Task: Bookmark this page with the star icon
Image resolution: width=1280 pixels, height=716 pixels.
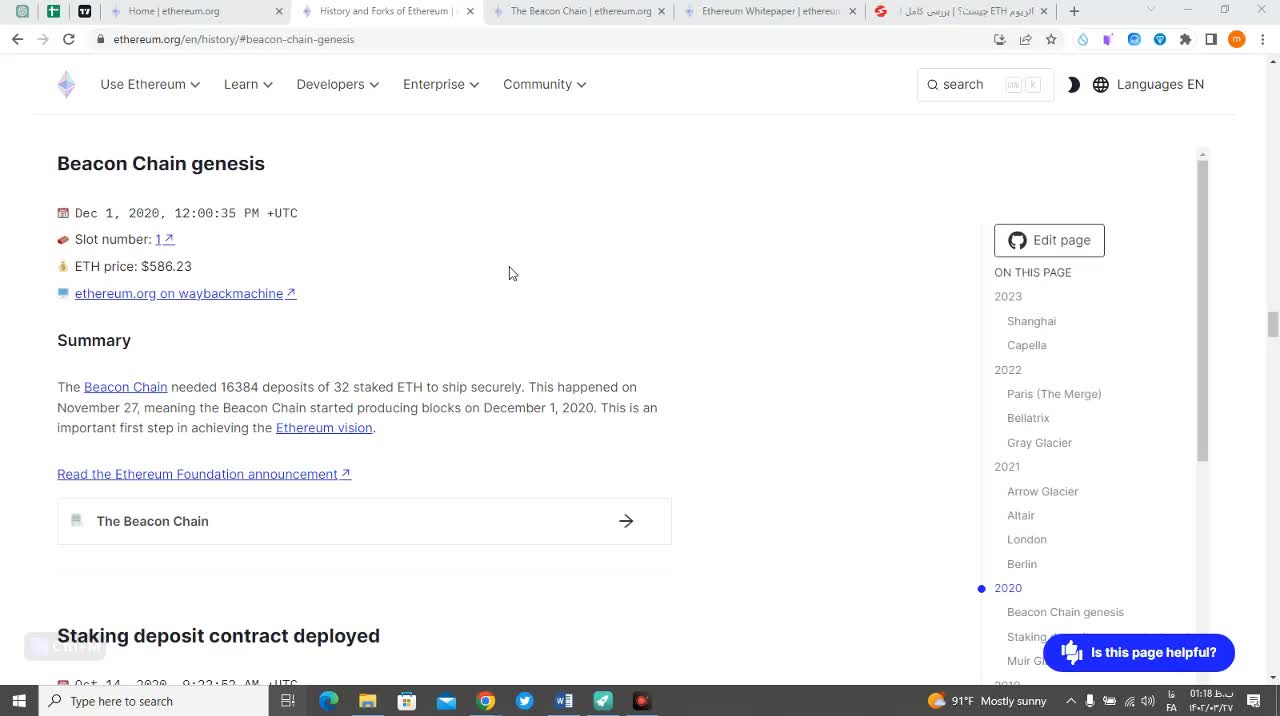Action: click(x=1051, y=39)
